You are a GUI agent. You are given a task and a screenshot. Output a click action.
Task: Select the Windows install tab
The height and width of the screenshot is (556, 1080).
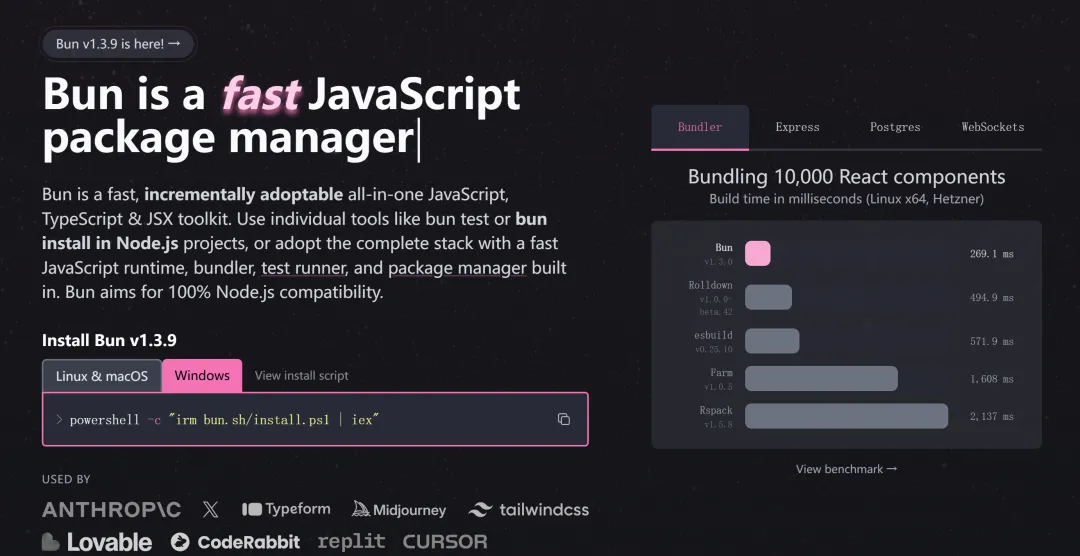pyautogui.click(x=202, y=375)
